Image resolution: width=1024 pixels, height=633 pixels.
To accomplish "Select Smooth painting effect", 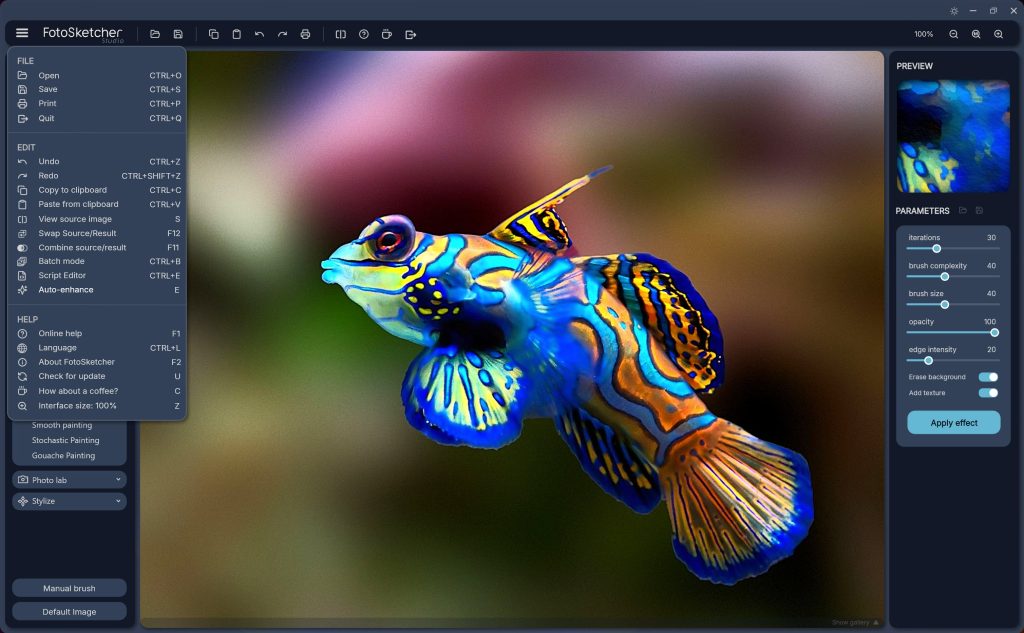I will (x=62, y=425).
